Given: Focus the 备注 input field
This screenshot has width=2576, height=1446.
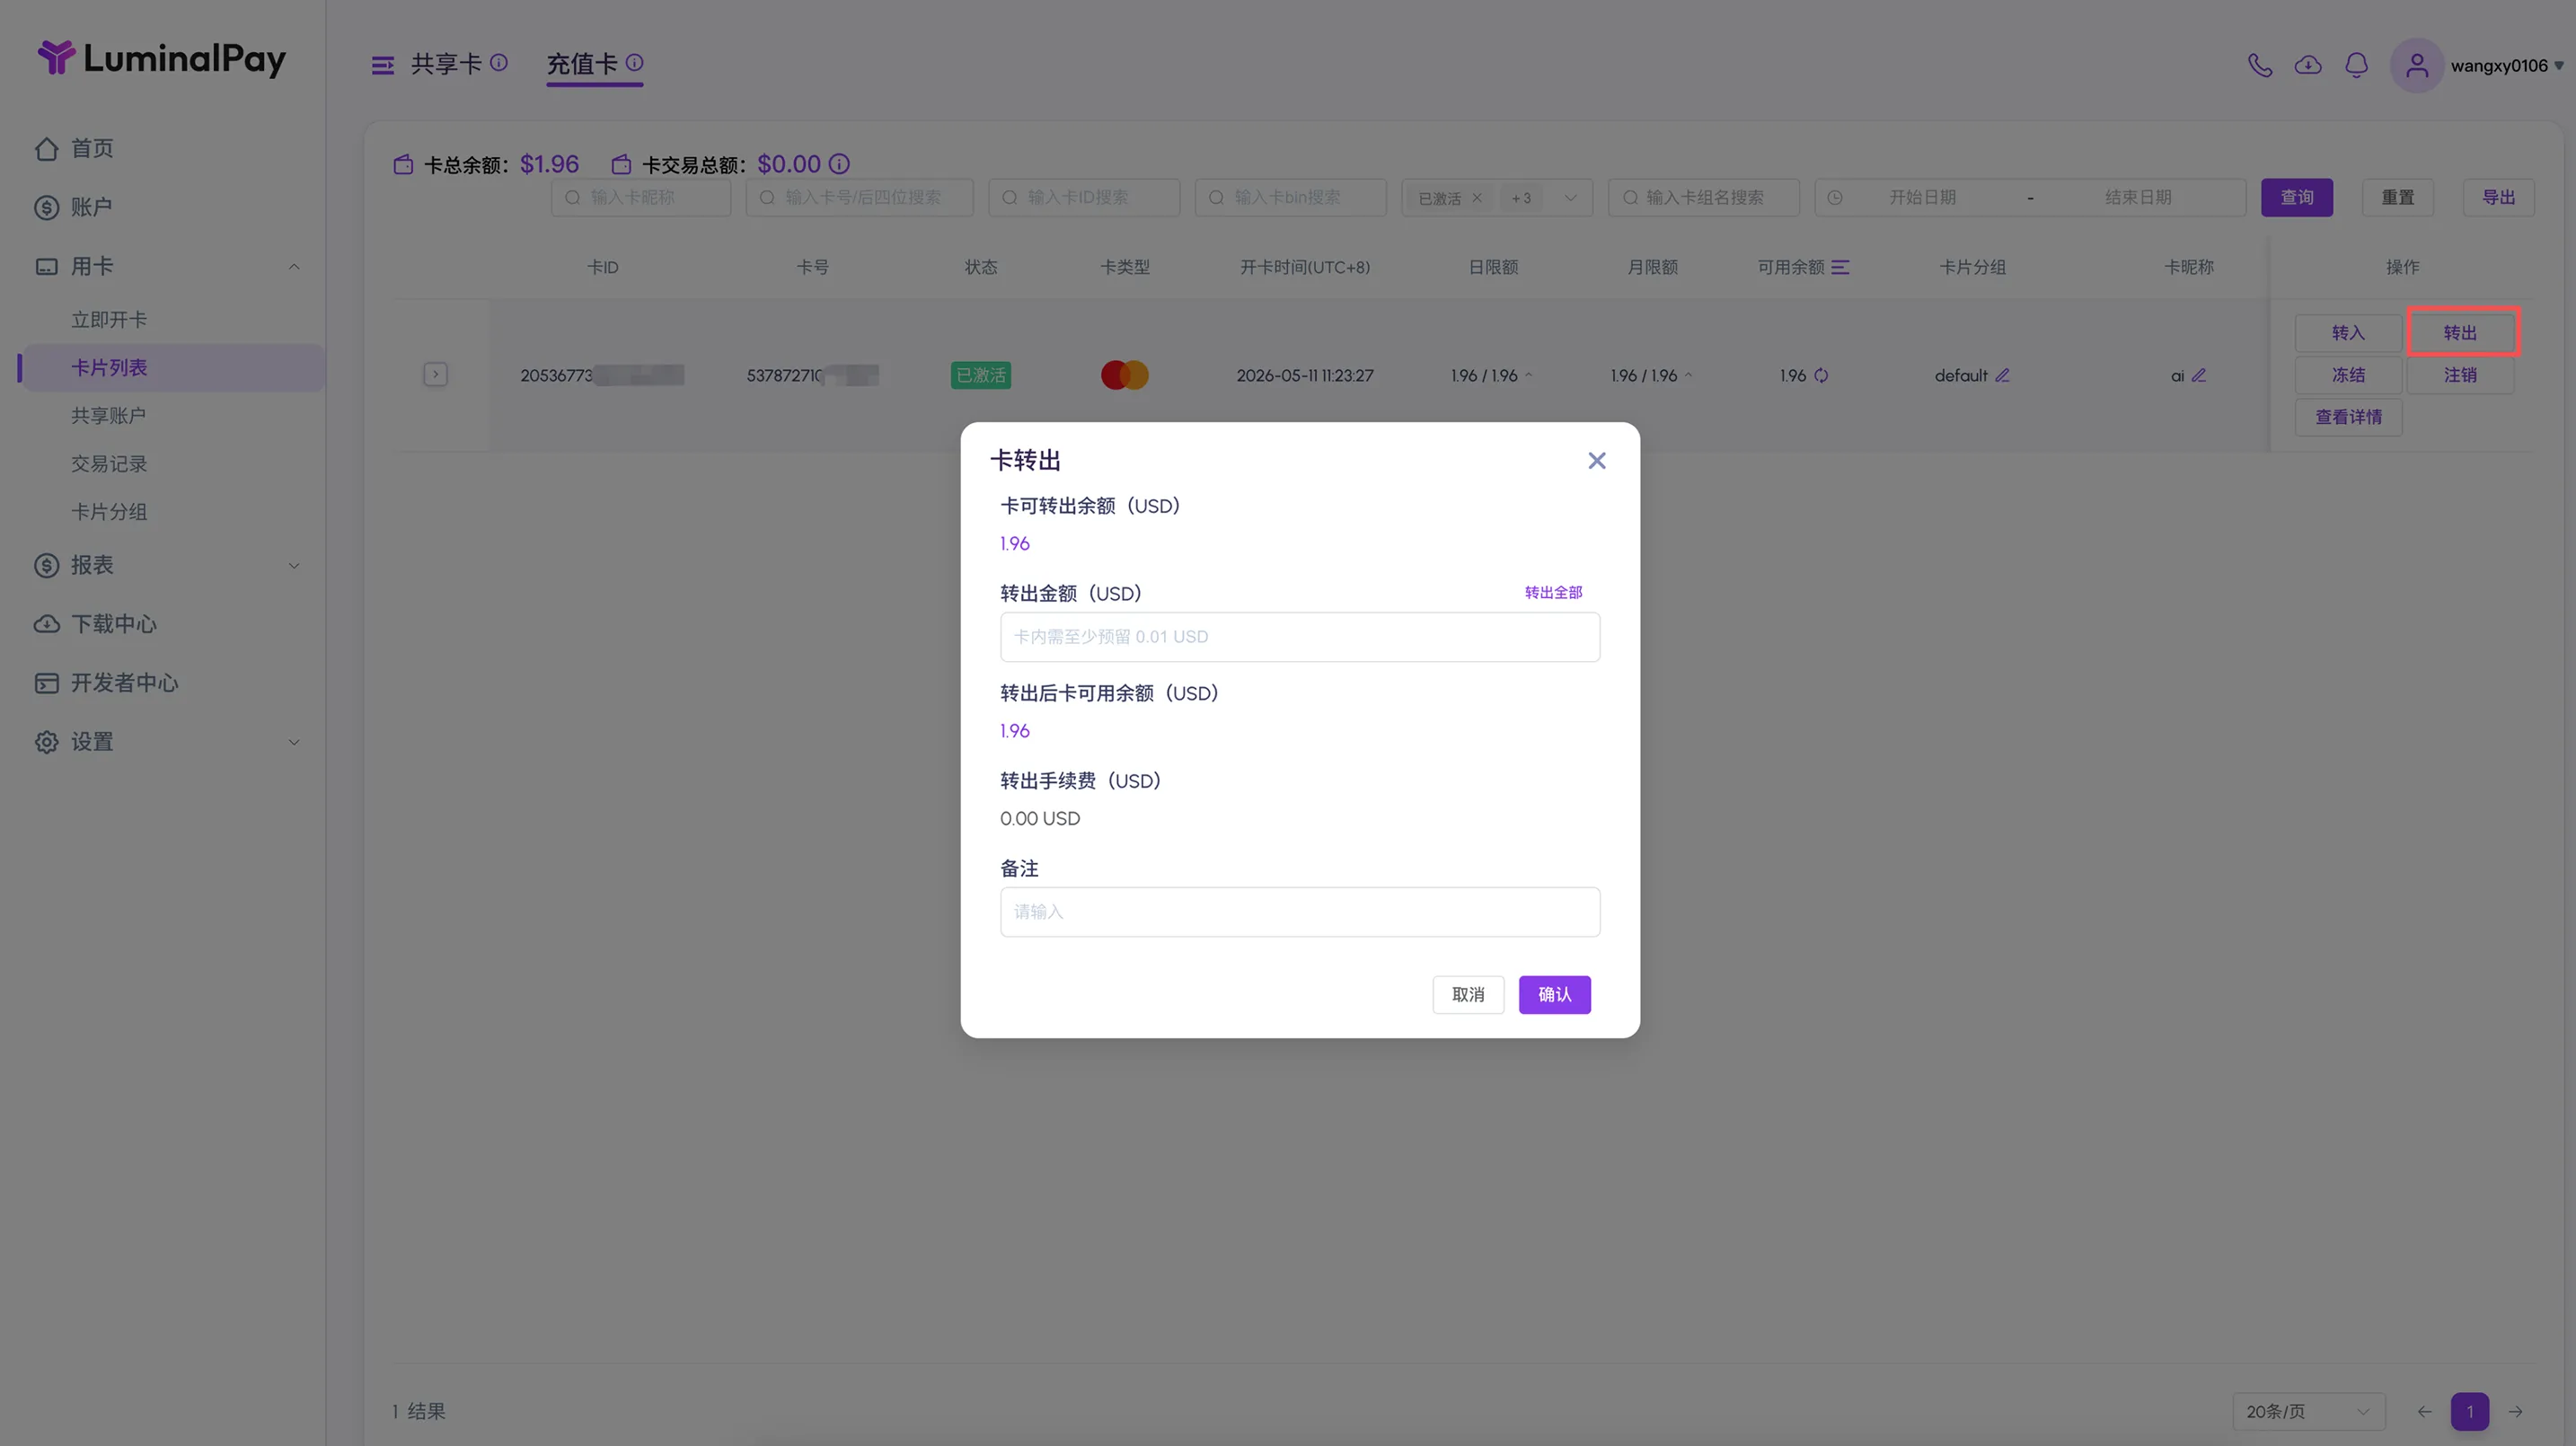Looking at the screenshot, I should (1299, 912).
